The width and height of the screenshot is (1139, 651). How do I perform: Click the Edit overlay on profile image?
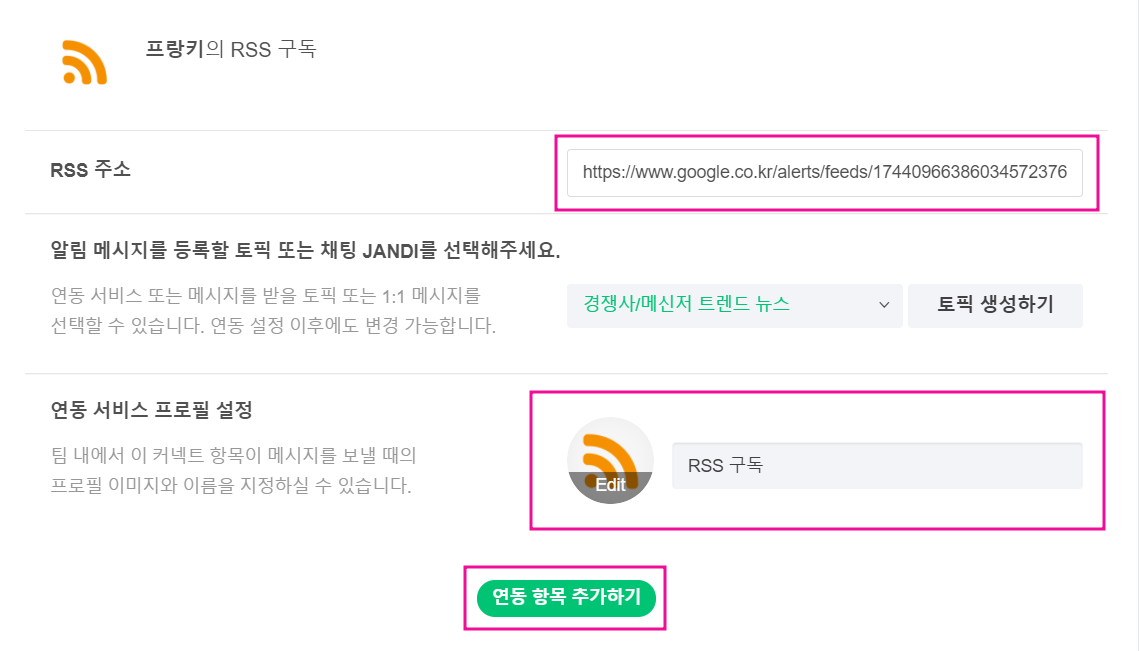(610, 485)
